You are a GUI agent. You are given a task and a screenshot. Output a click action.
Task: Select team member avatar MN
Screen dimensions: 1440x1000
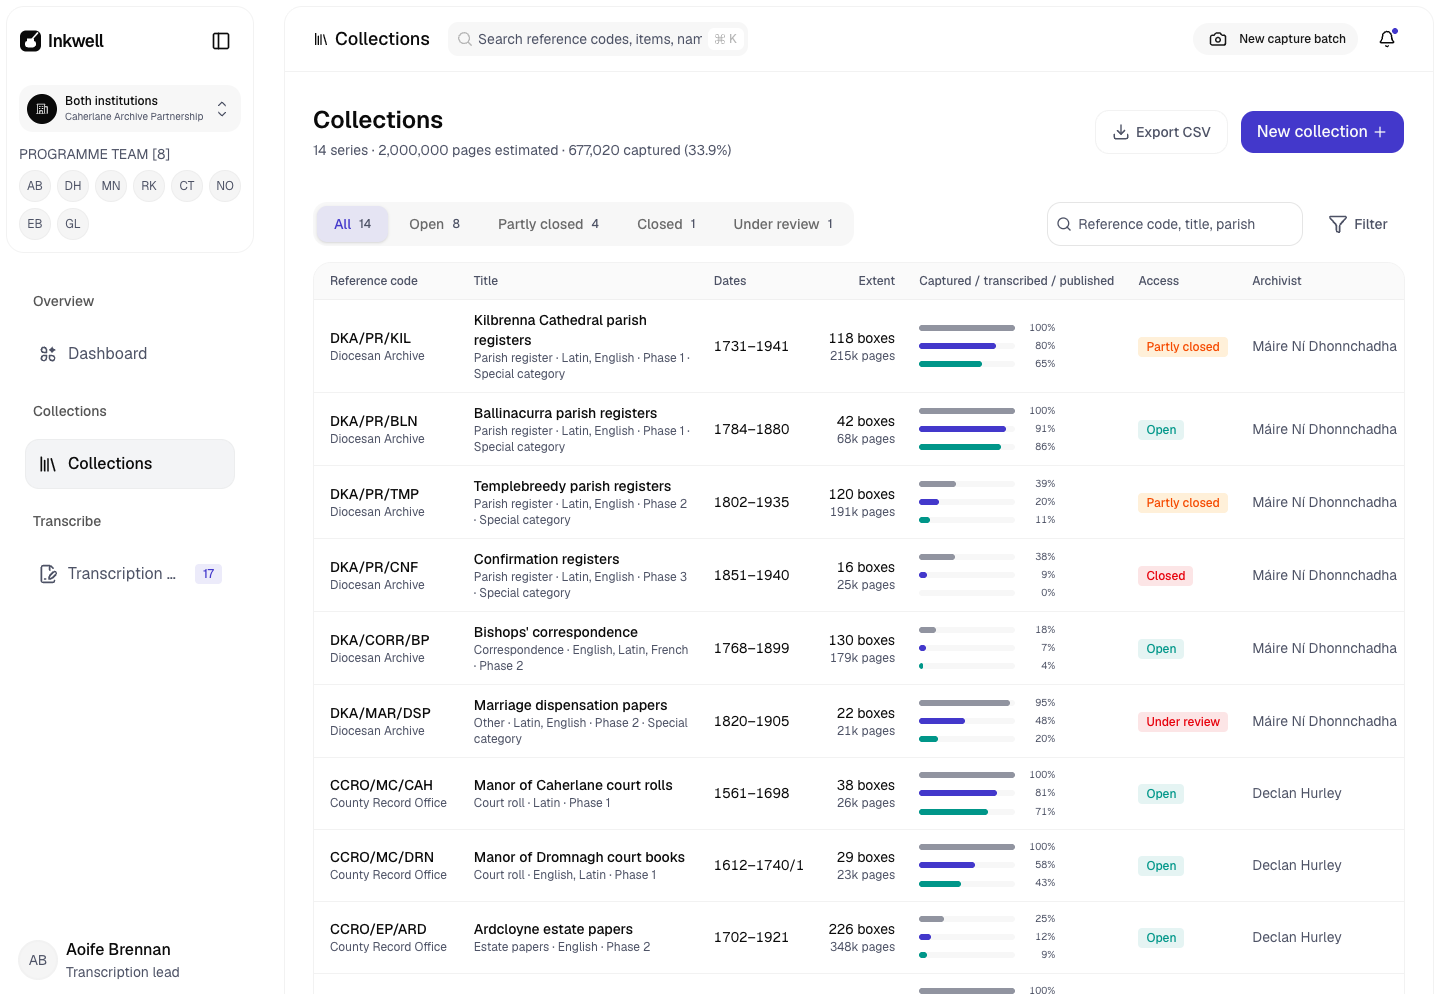click(111, 186)
